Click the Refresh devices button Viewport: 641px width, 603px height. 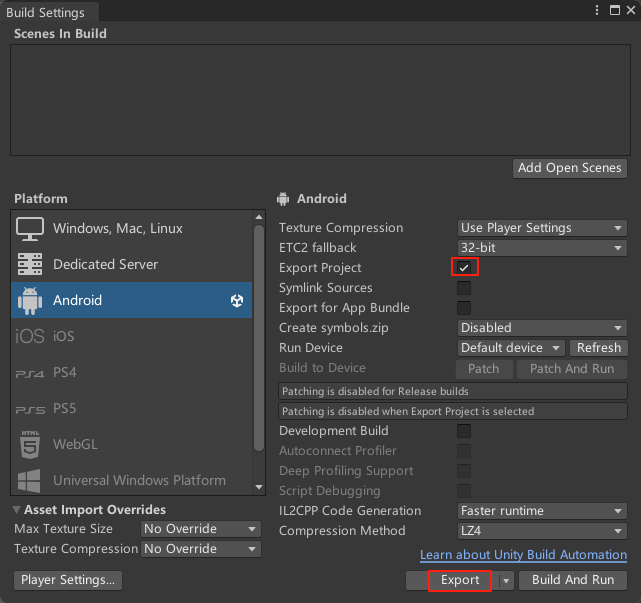point(599,348)
